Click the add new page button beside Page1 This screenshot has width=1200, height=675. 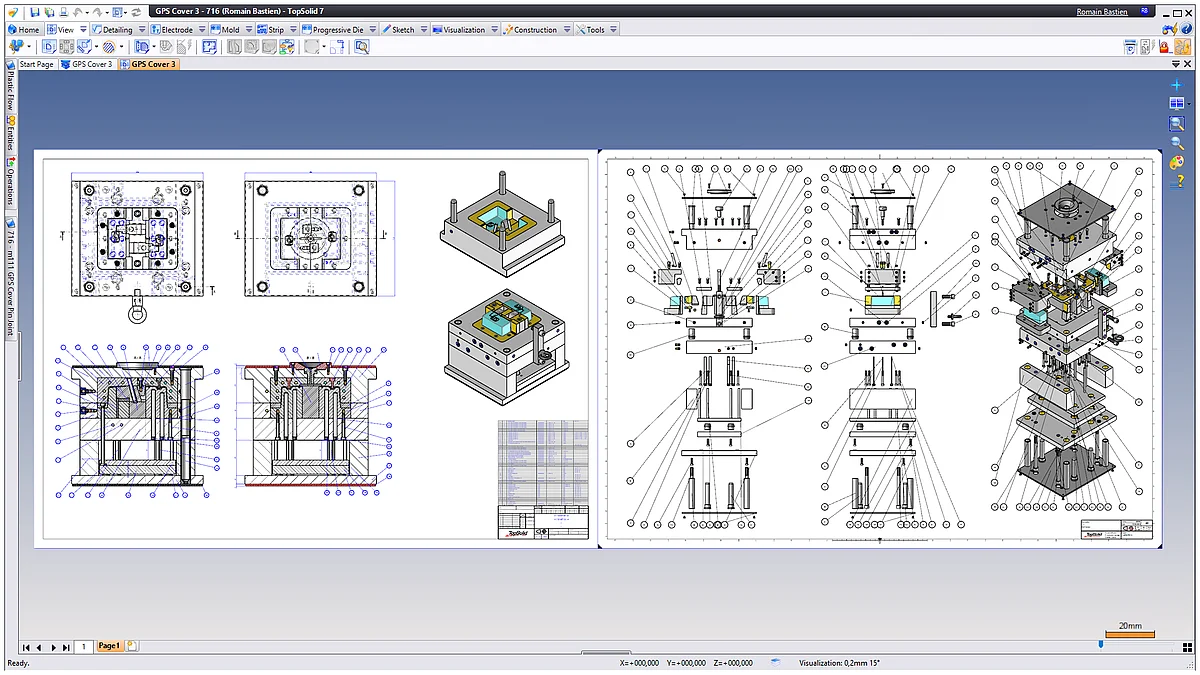click(132, 646)
